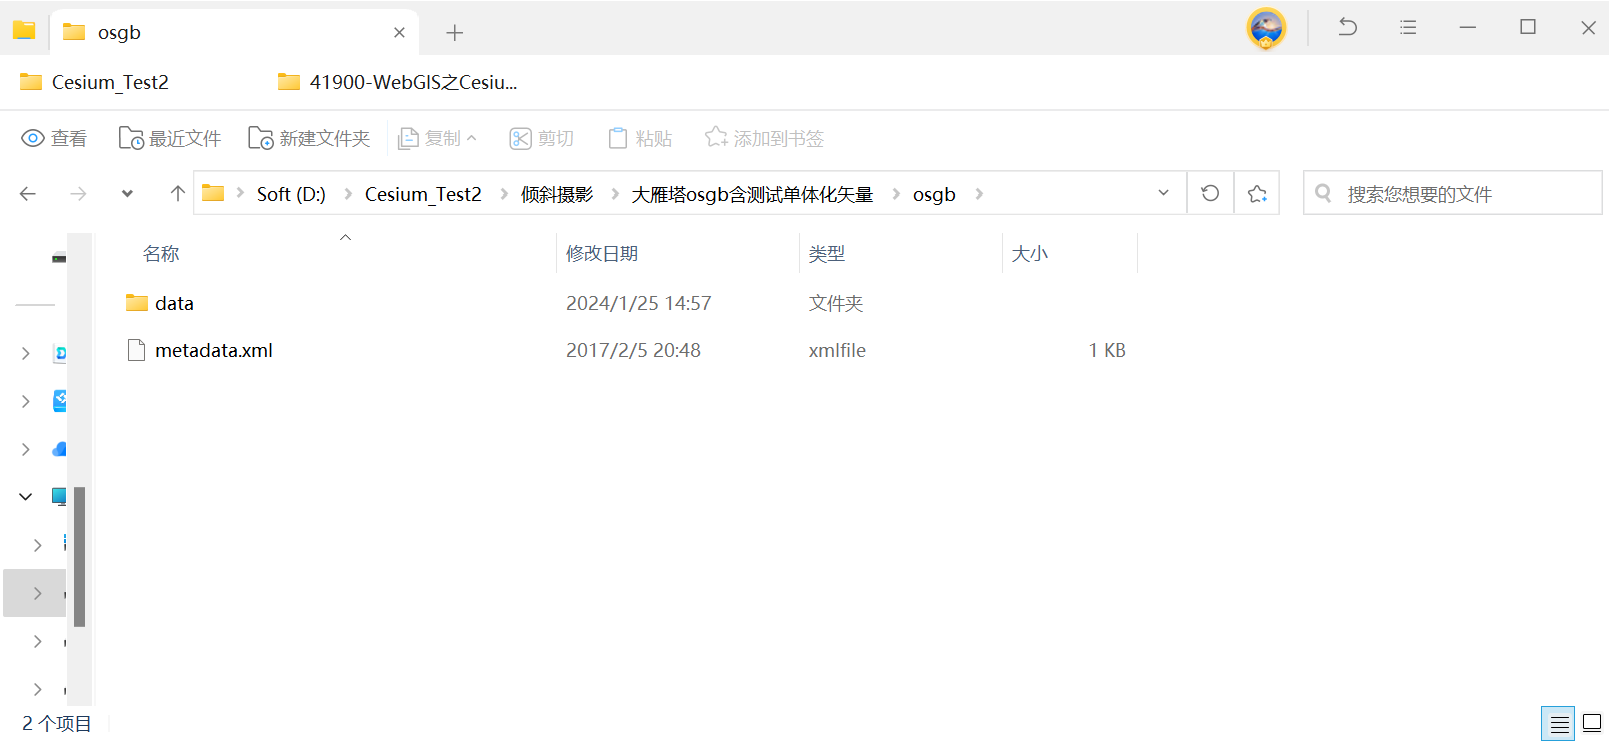Go up one folder level
The height and width of the screenshot is (745, 1609).
(x=177, y=194)
